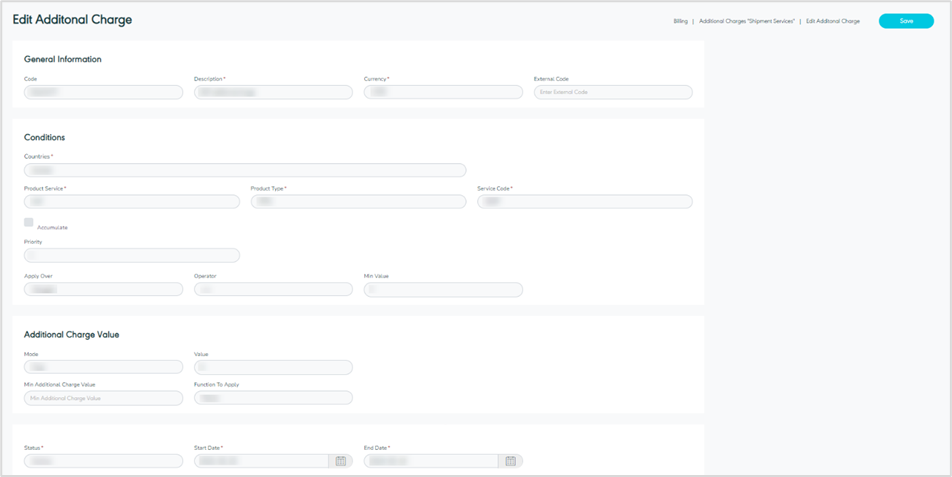
Task: Open the Apply Over dropdown
Action: [103, 289]
